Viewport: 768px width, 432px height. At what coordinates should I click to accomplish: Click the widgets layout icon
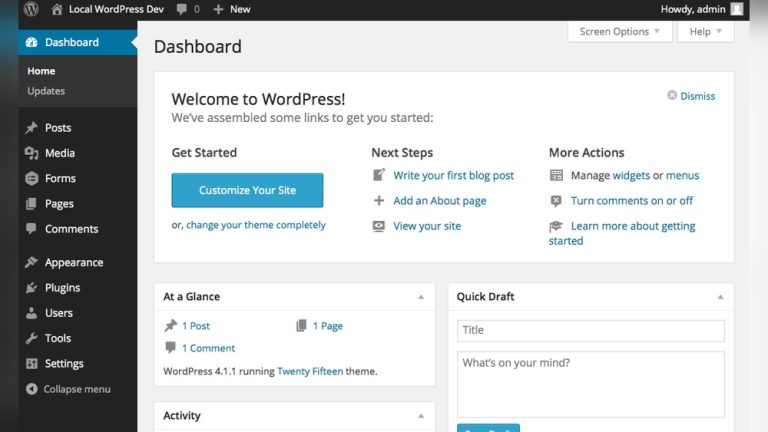pyautogui.click(x=556, y=175)
